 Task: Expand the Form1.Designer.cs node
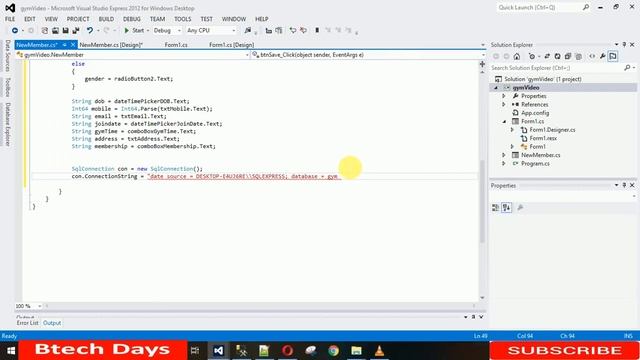(x=512, y=130)
